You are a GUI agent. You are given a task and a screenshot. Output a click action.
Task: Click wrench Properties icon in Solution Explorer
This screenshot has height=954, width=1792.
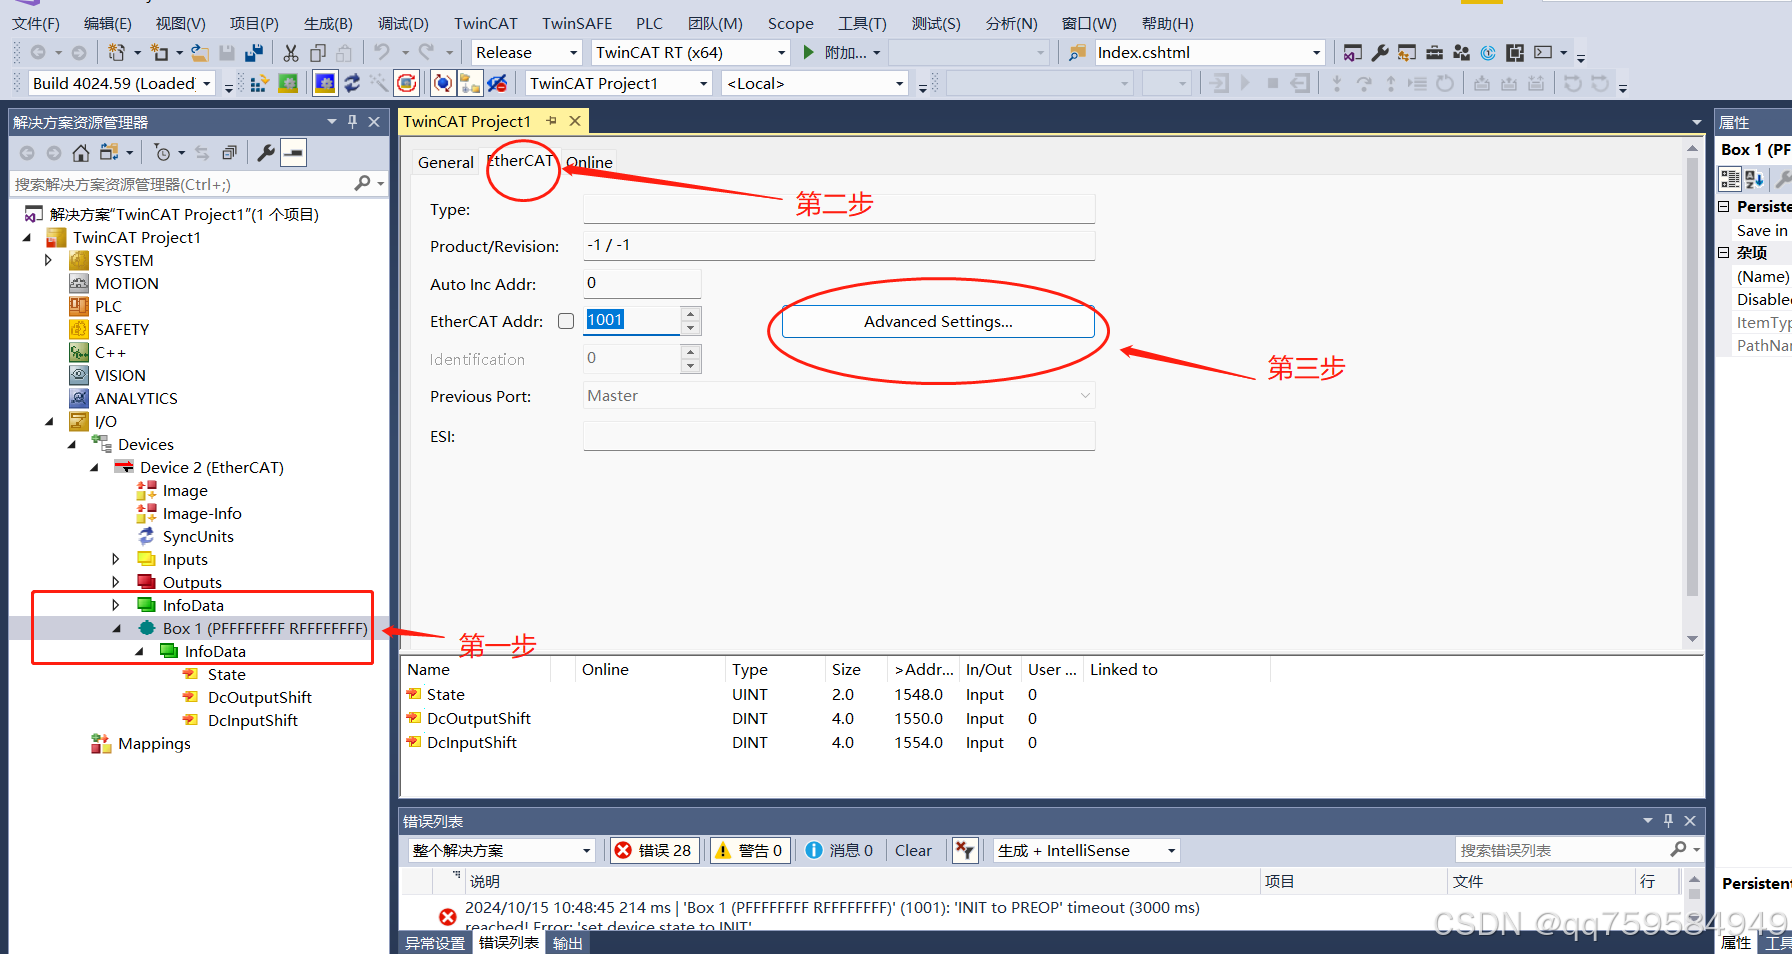[266, 153]
